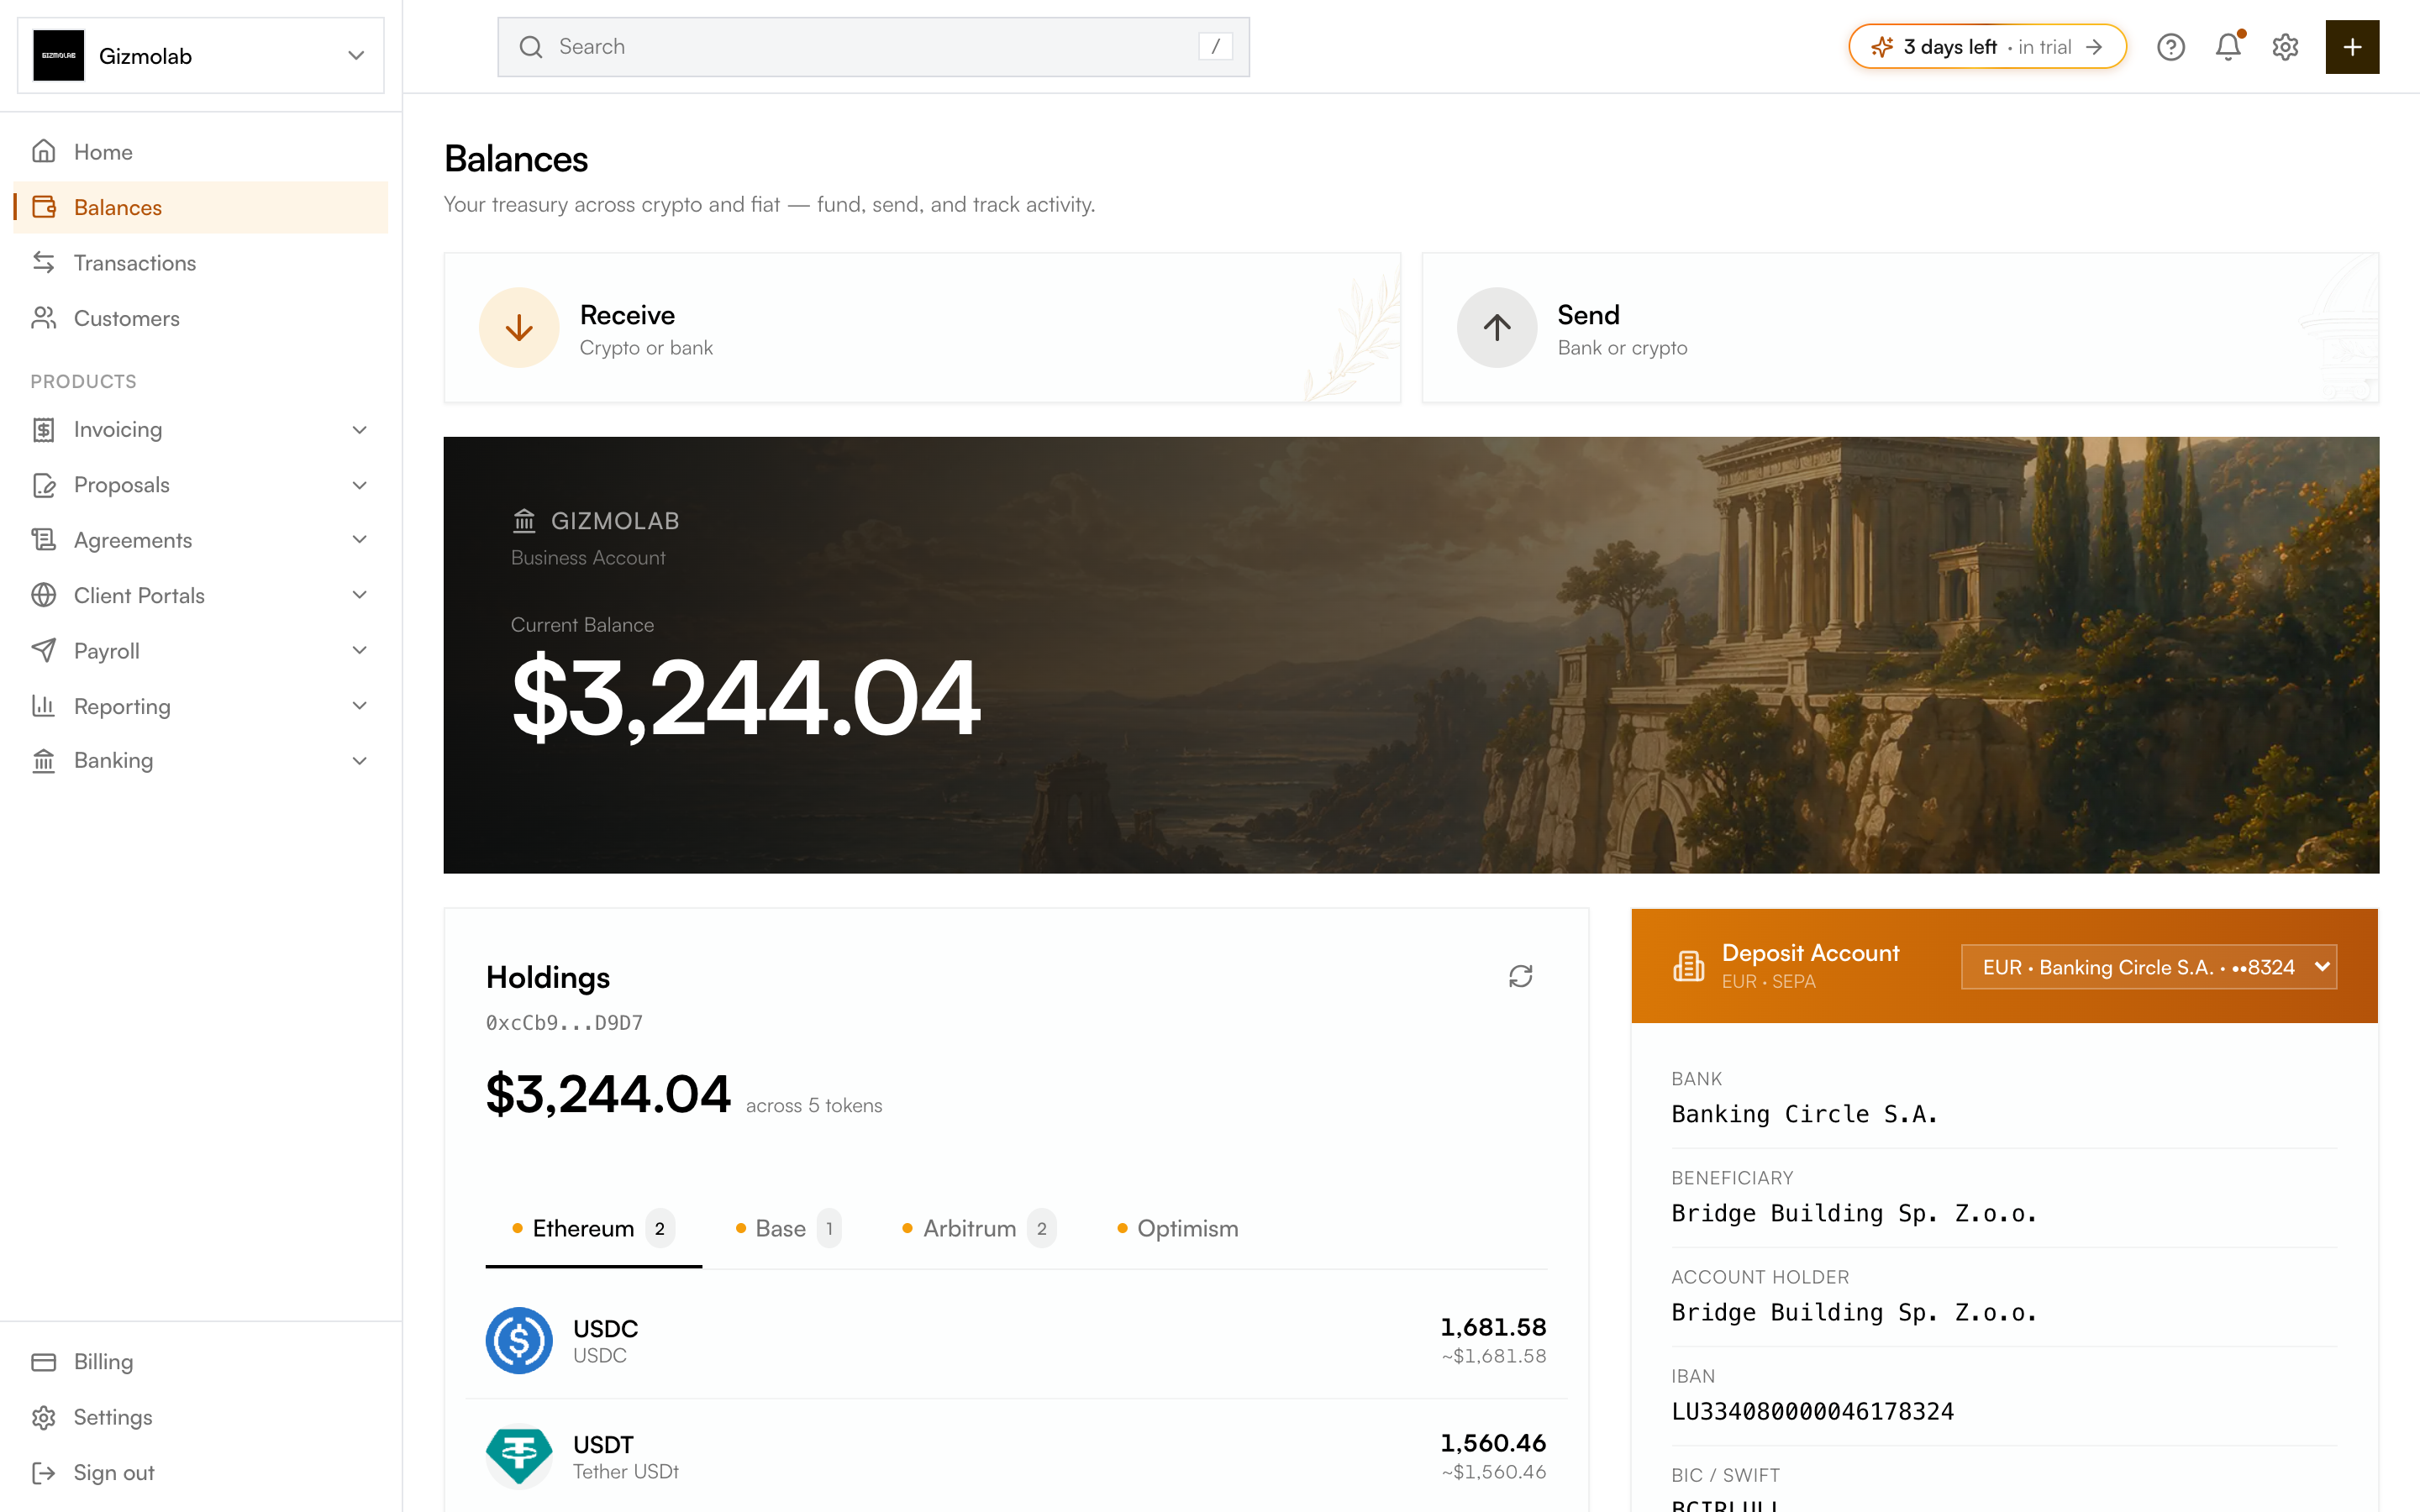Click wallet address 0xcCb9...D9D7

[x=564, y=1023]
